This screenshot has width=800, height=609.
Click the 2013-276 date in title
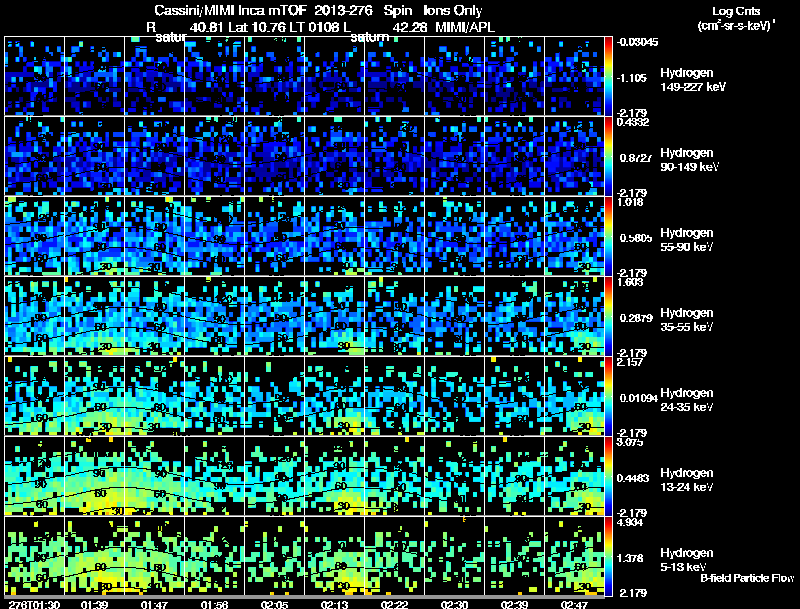(343, 10)
